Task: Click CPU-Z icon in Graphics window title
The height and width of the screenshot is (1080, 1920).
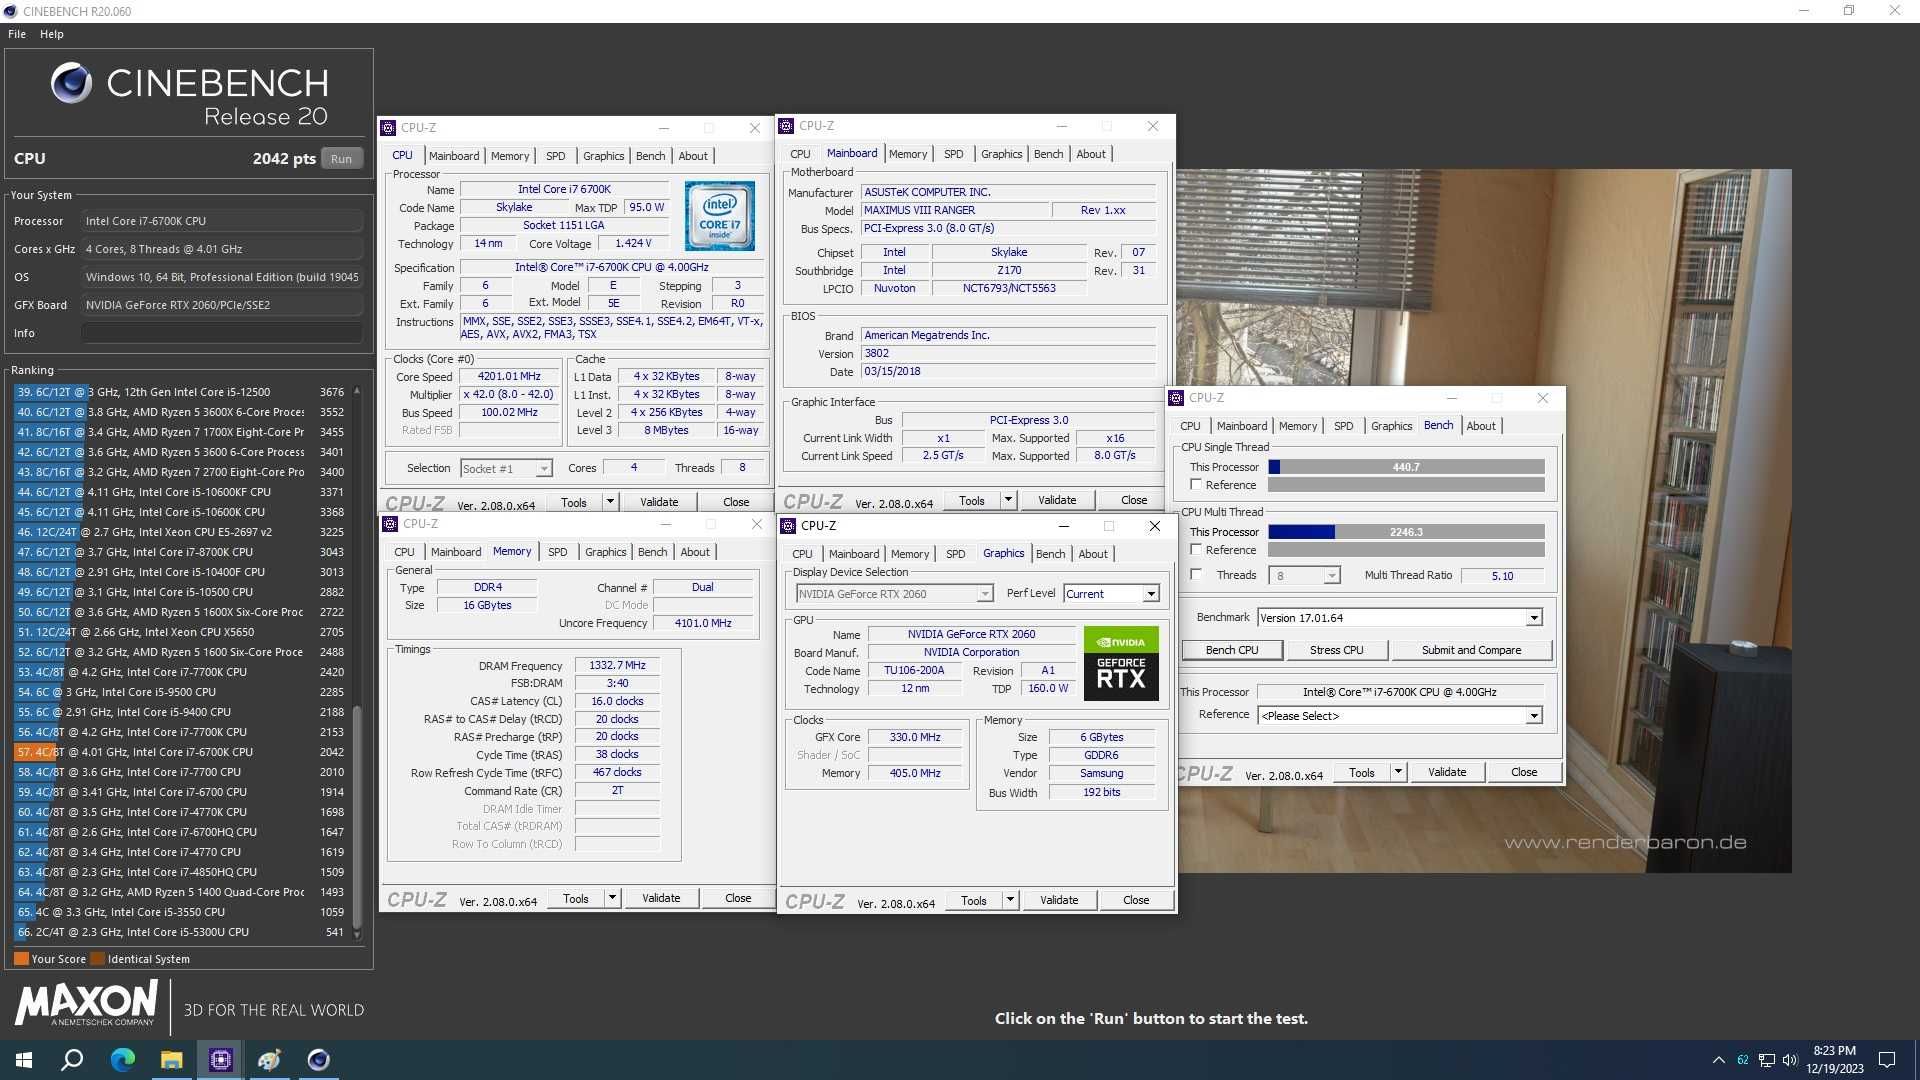Action: [x=788, y=526]
